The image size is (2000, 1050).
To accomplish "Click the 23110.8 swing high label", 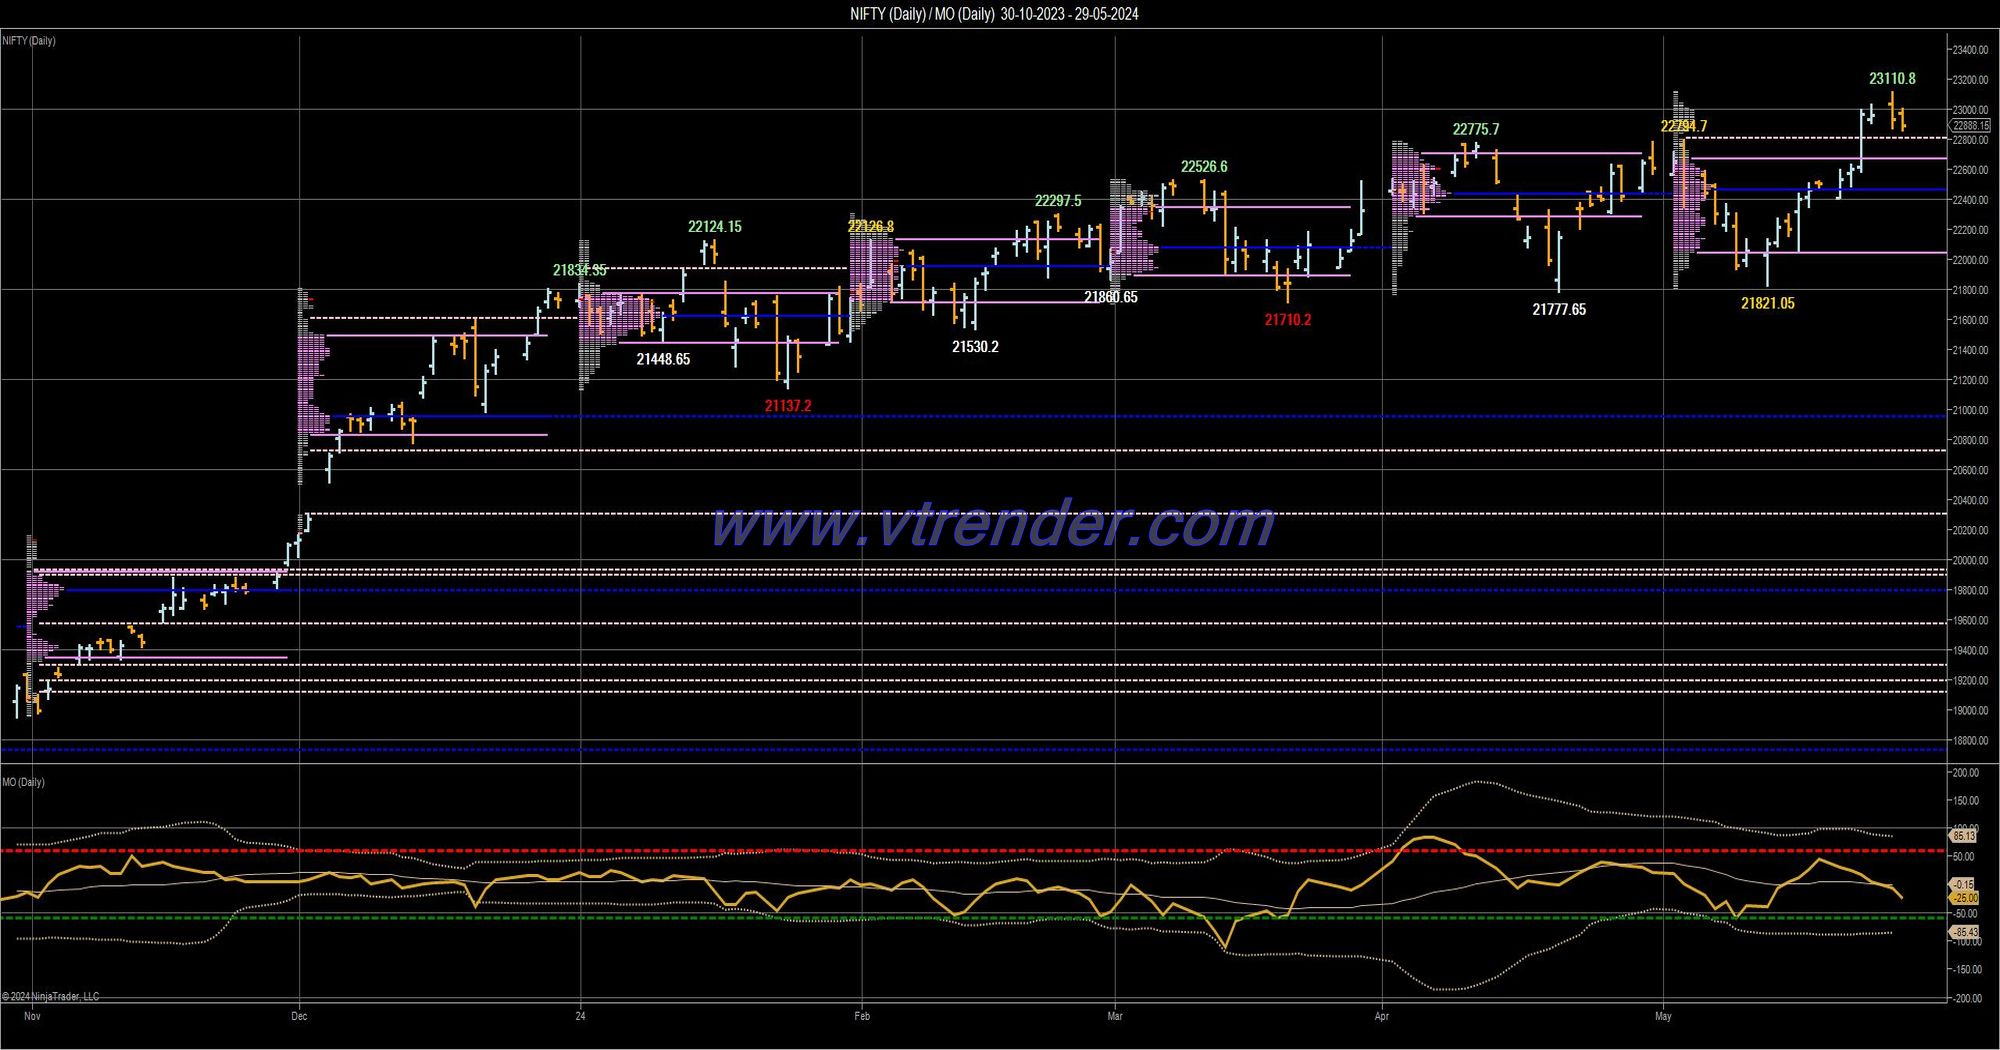I will click(x=1892, y=78).
